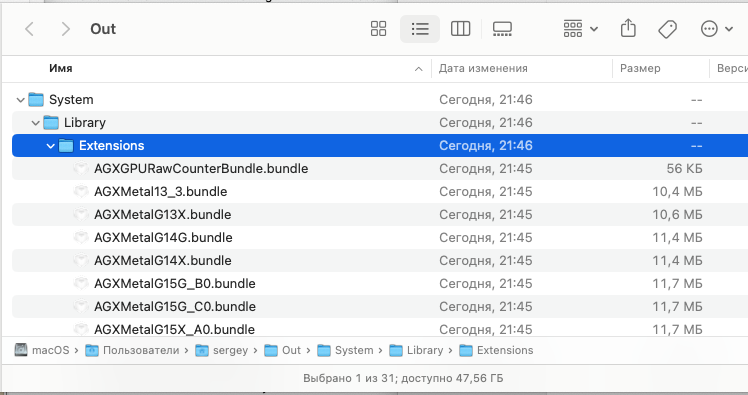Viewport: 748px width, 395px height.
Task: Click bundle icon of AGXMetalG14X.bundle
Action: 81,260
